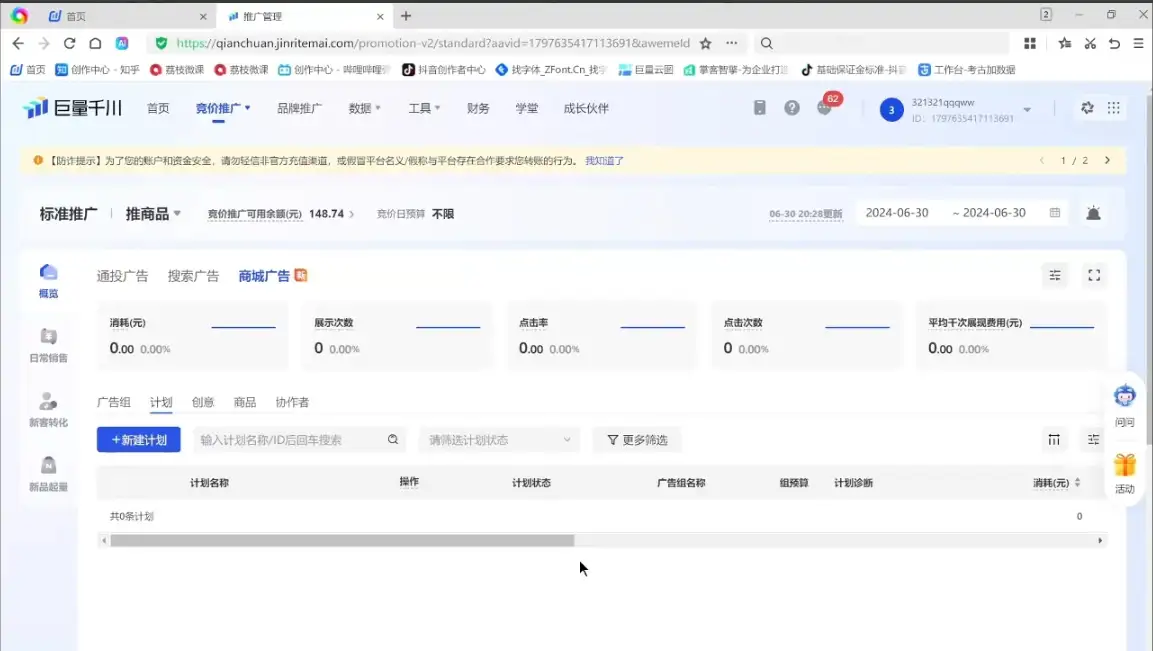Select 财务 from the top menu
1153x651 pixels.
(x=477, y=108)
